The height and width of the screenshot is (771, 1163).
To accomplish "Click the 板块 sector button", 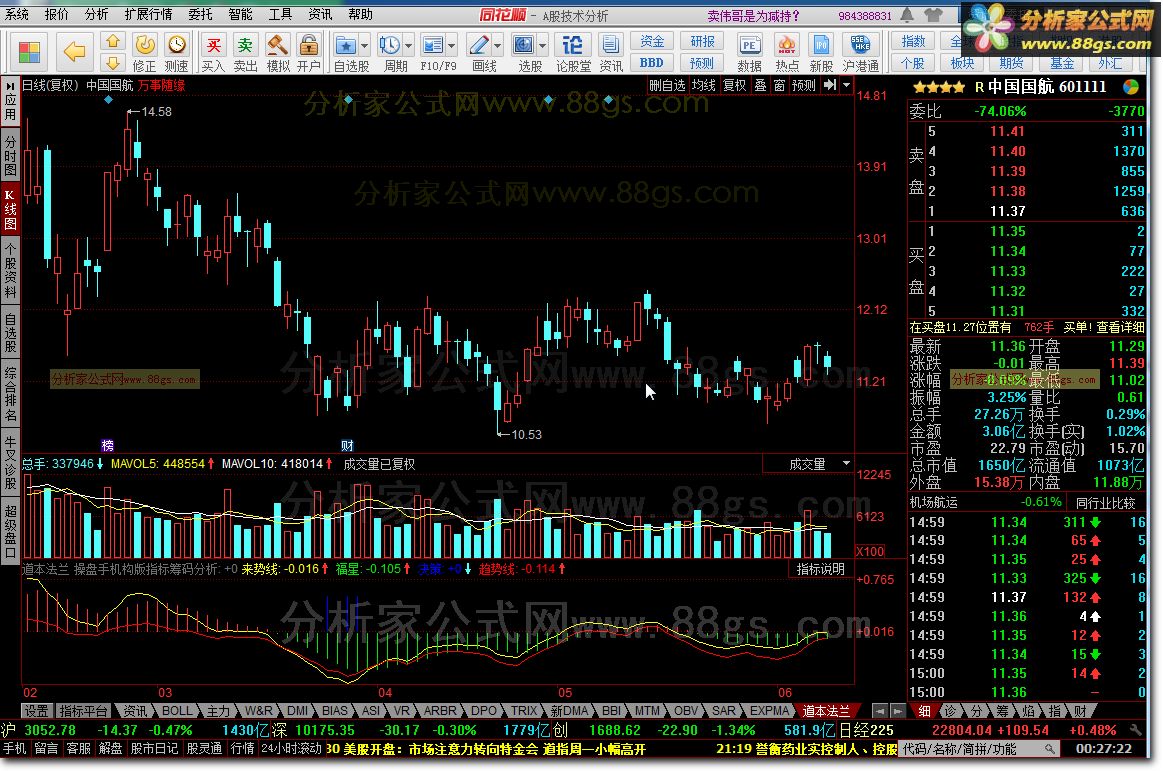I will coord(962,63).
